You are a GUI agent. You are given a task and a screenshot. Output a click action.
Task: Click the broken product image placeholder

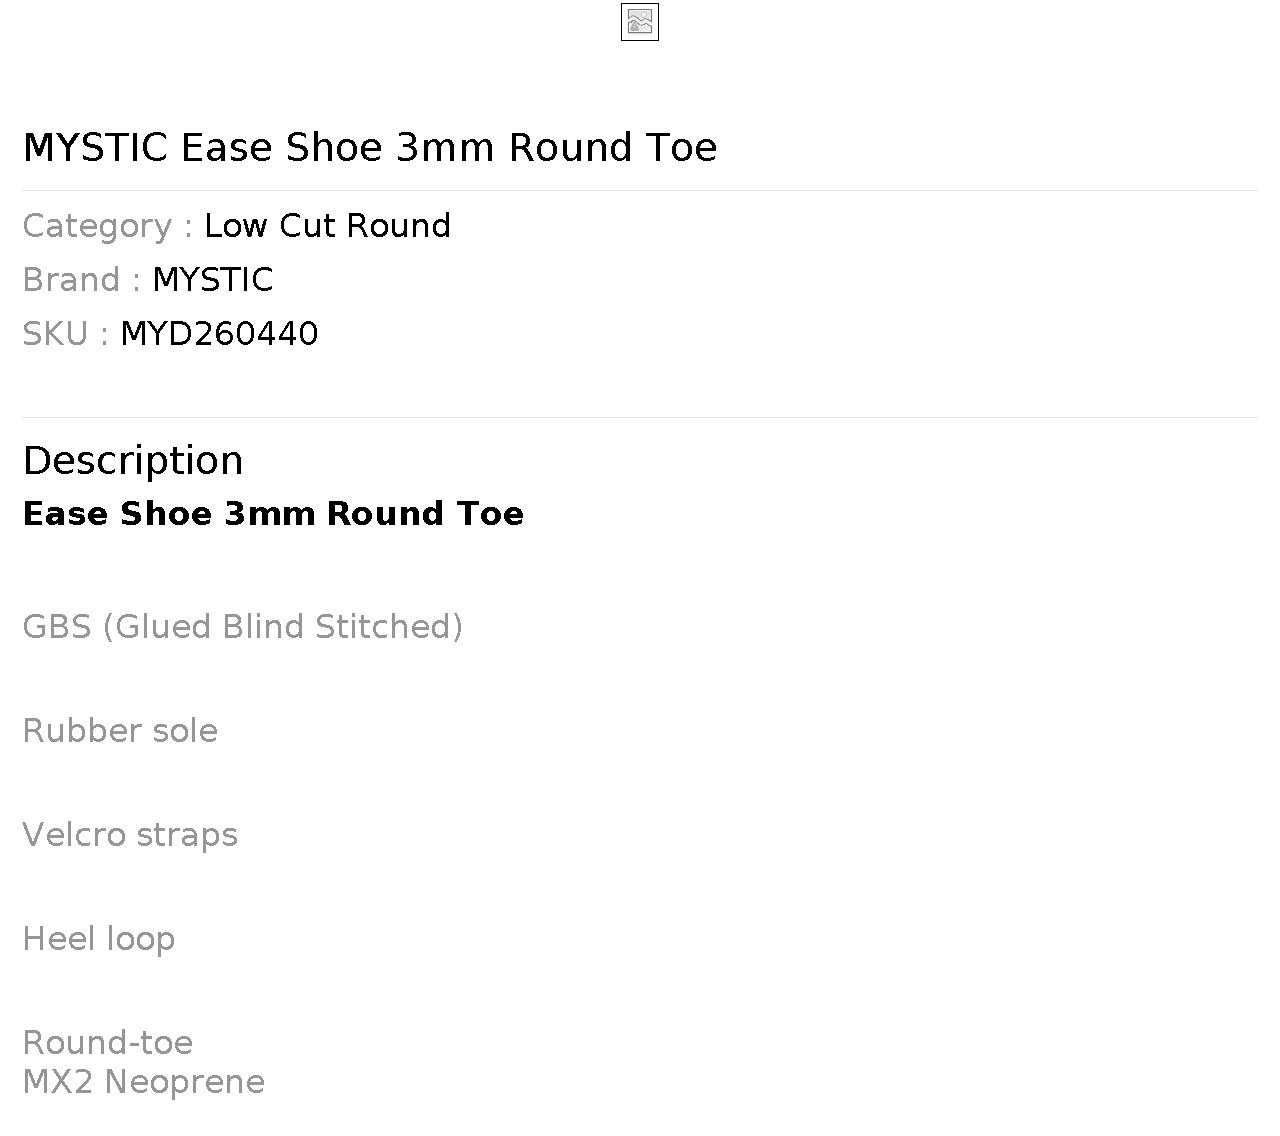click(x=639, y=22)
